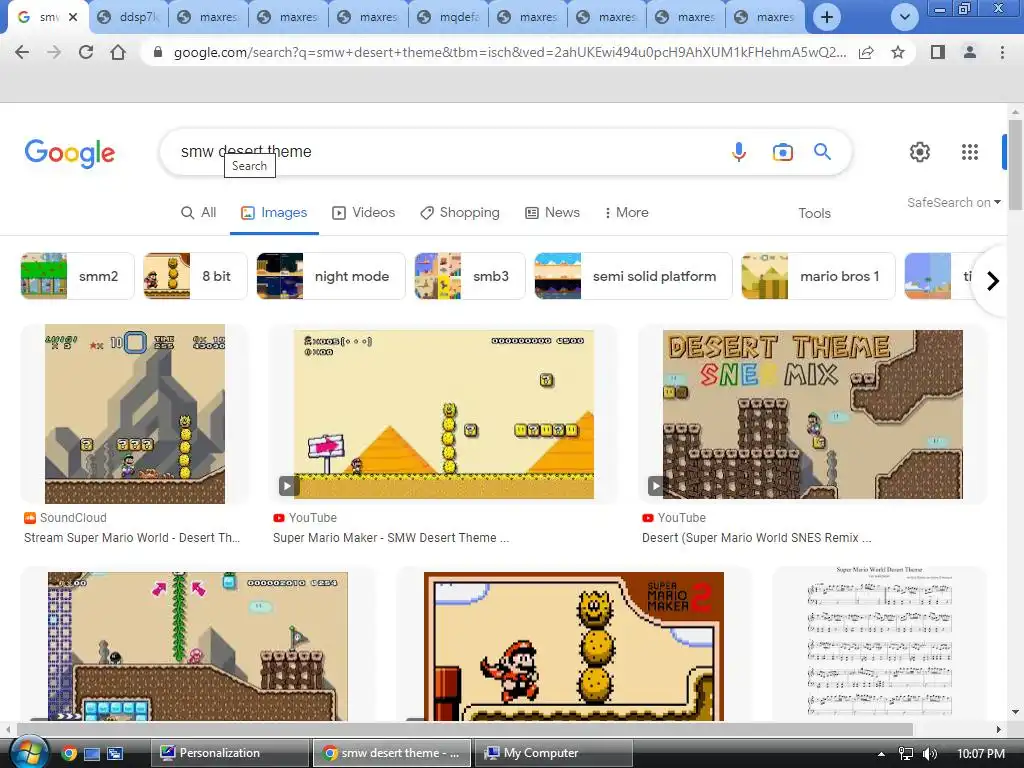The height and width of the screenshot is (768, 1024).
Task: Switch to the News results tab
Action: [552, 213]
